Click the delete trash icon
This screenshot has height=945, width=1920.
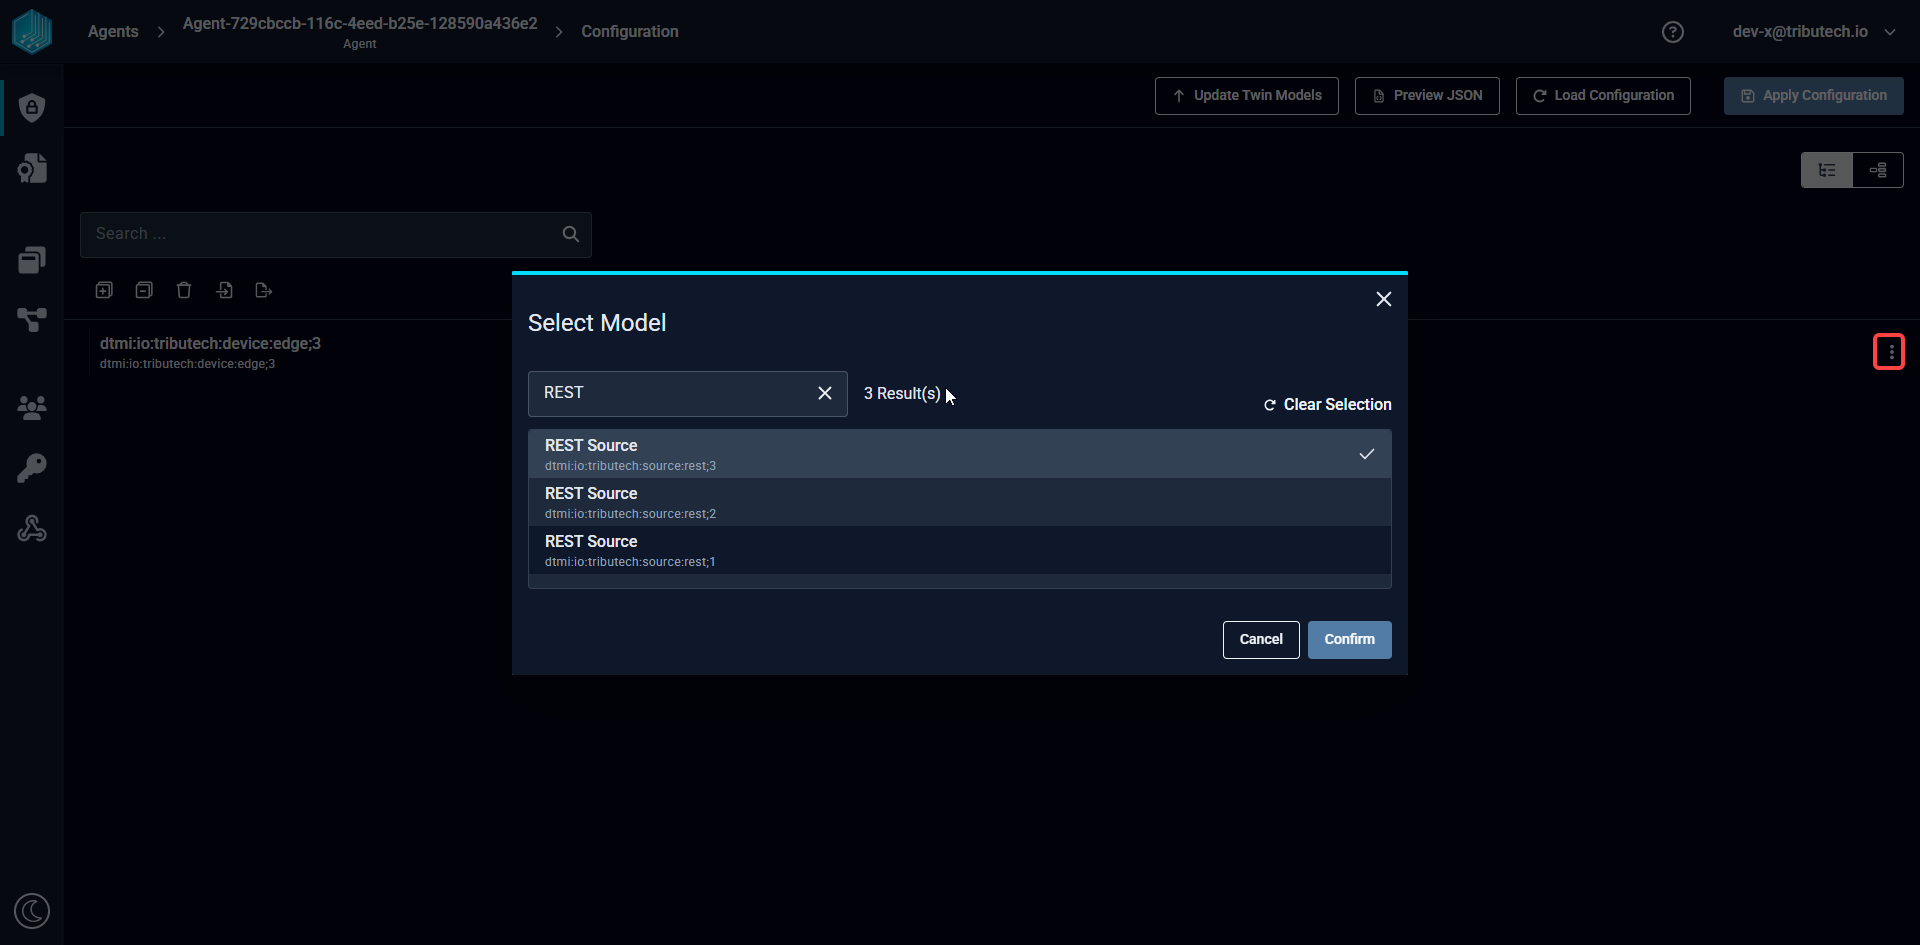pos(184,290)
